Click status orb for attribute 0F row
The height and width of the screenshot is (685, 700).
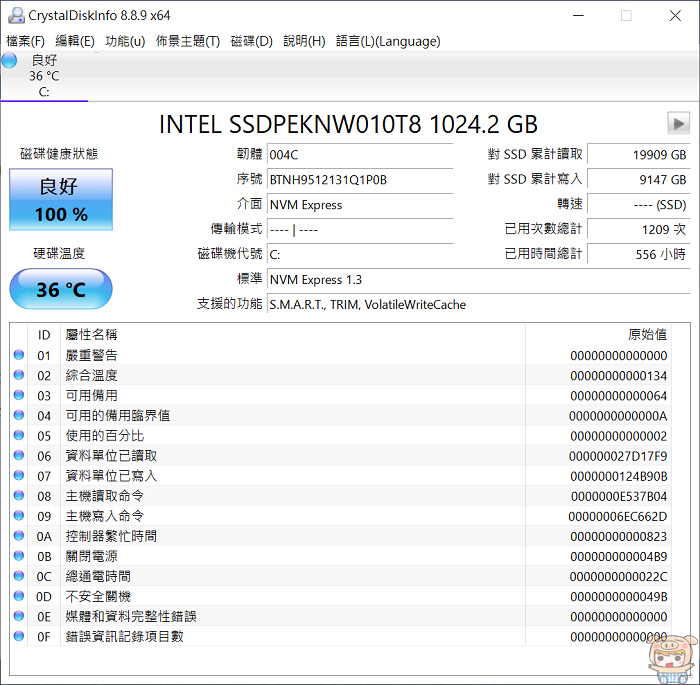[x=19, y=637]
